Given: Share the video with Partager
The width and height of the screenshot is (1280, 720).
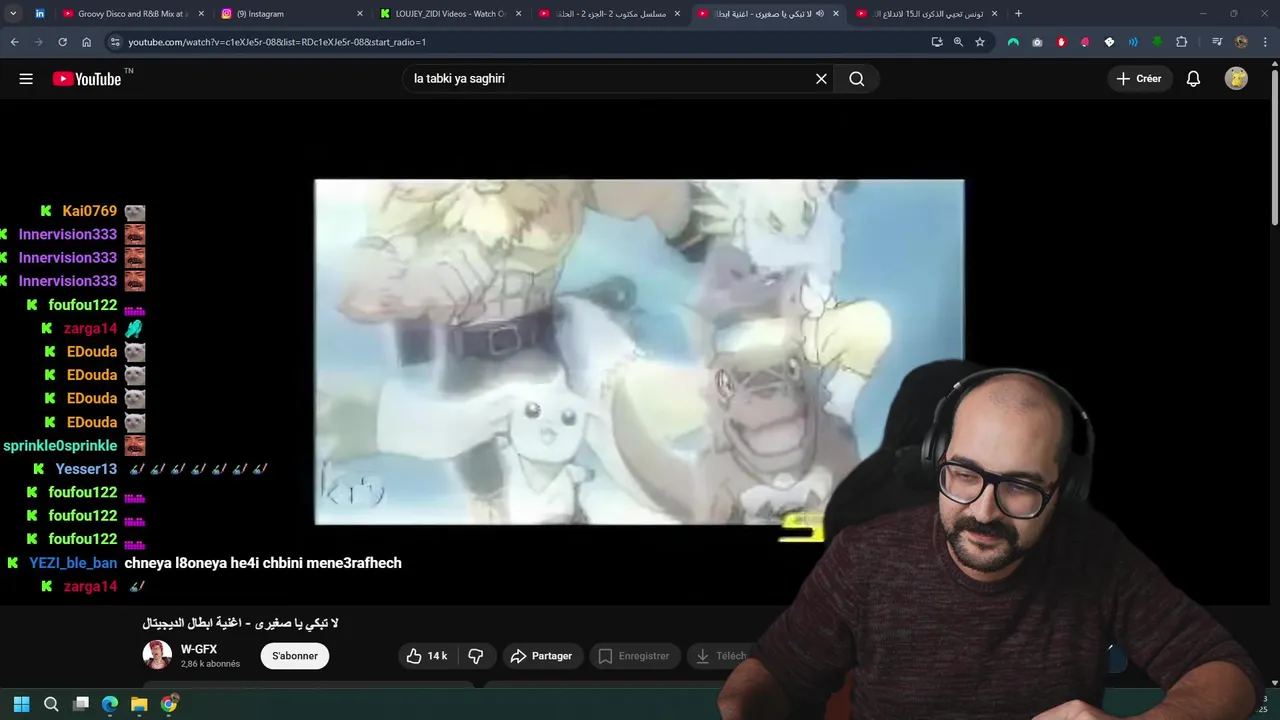Looking at the screenshot, I should click(x=541, y=656).
